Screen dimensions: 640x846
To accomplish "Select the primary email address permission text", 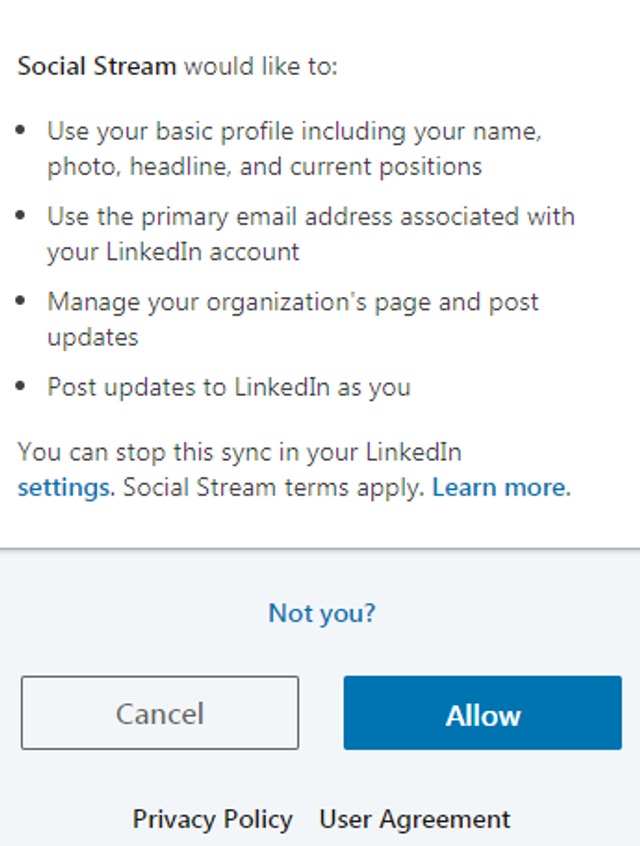I will click(311, 234).
